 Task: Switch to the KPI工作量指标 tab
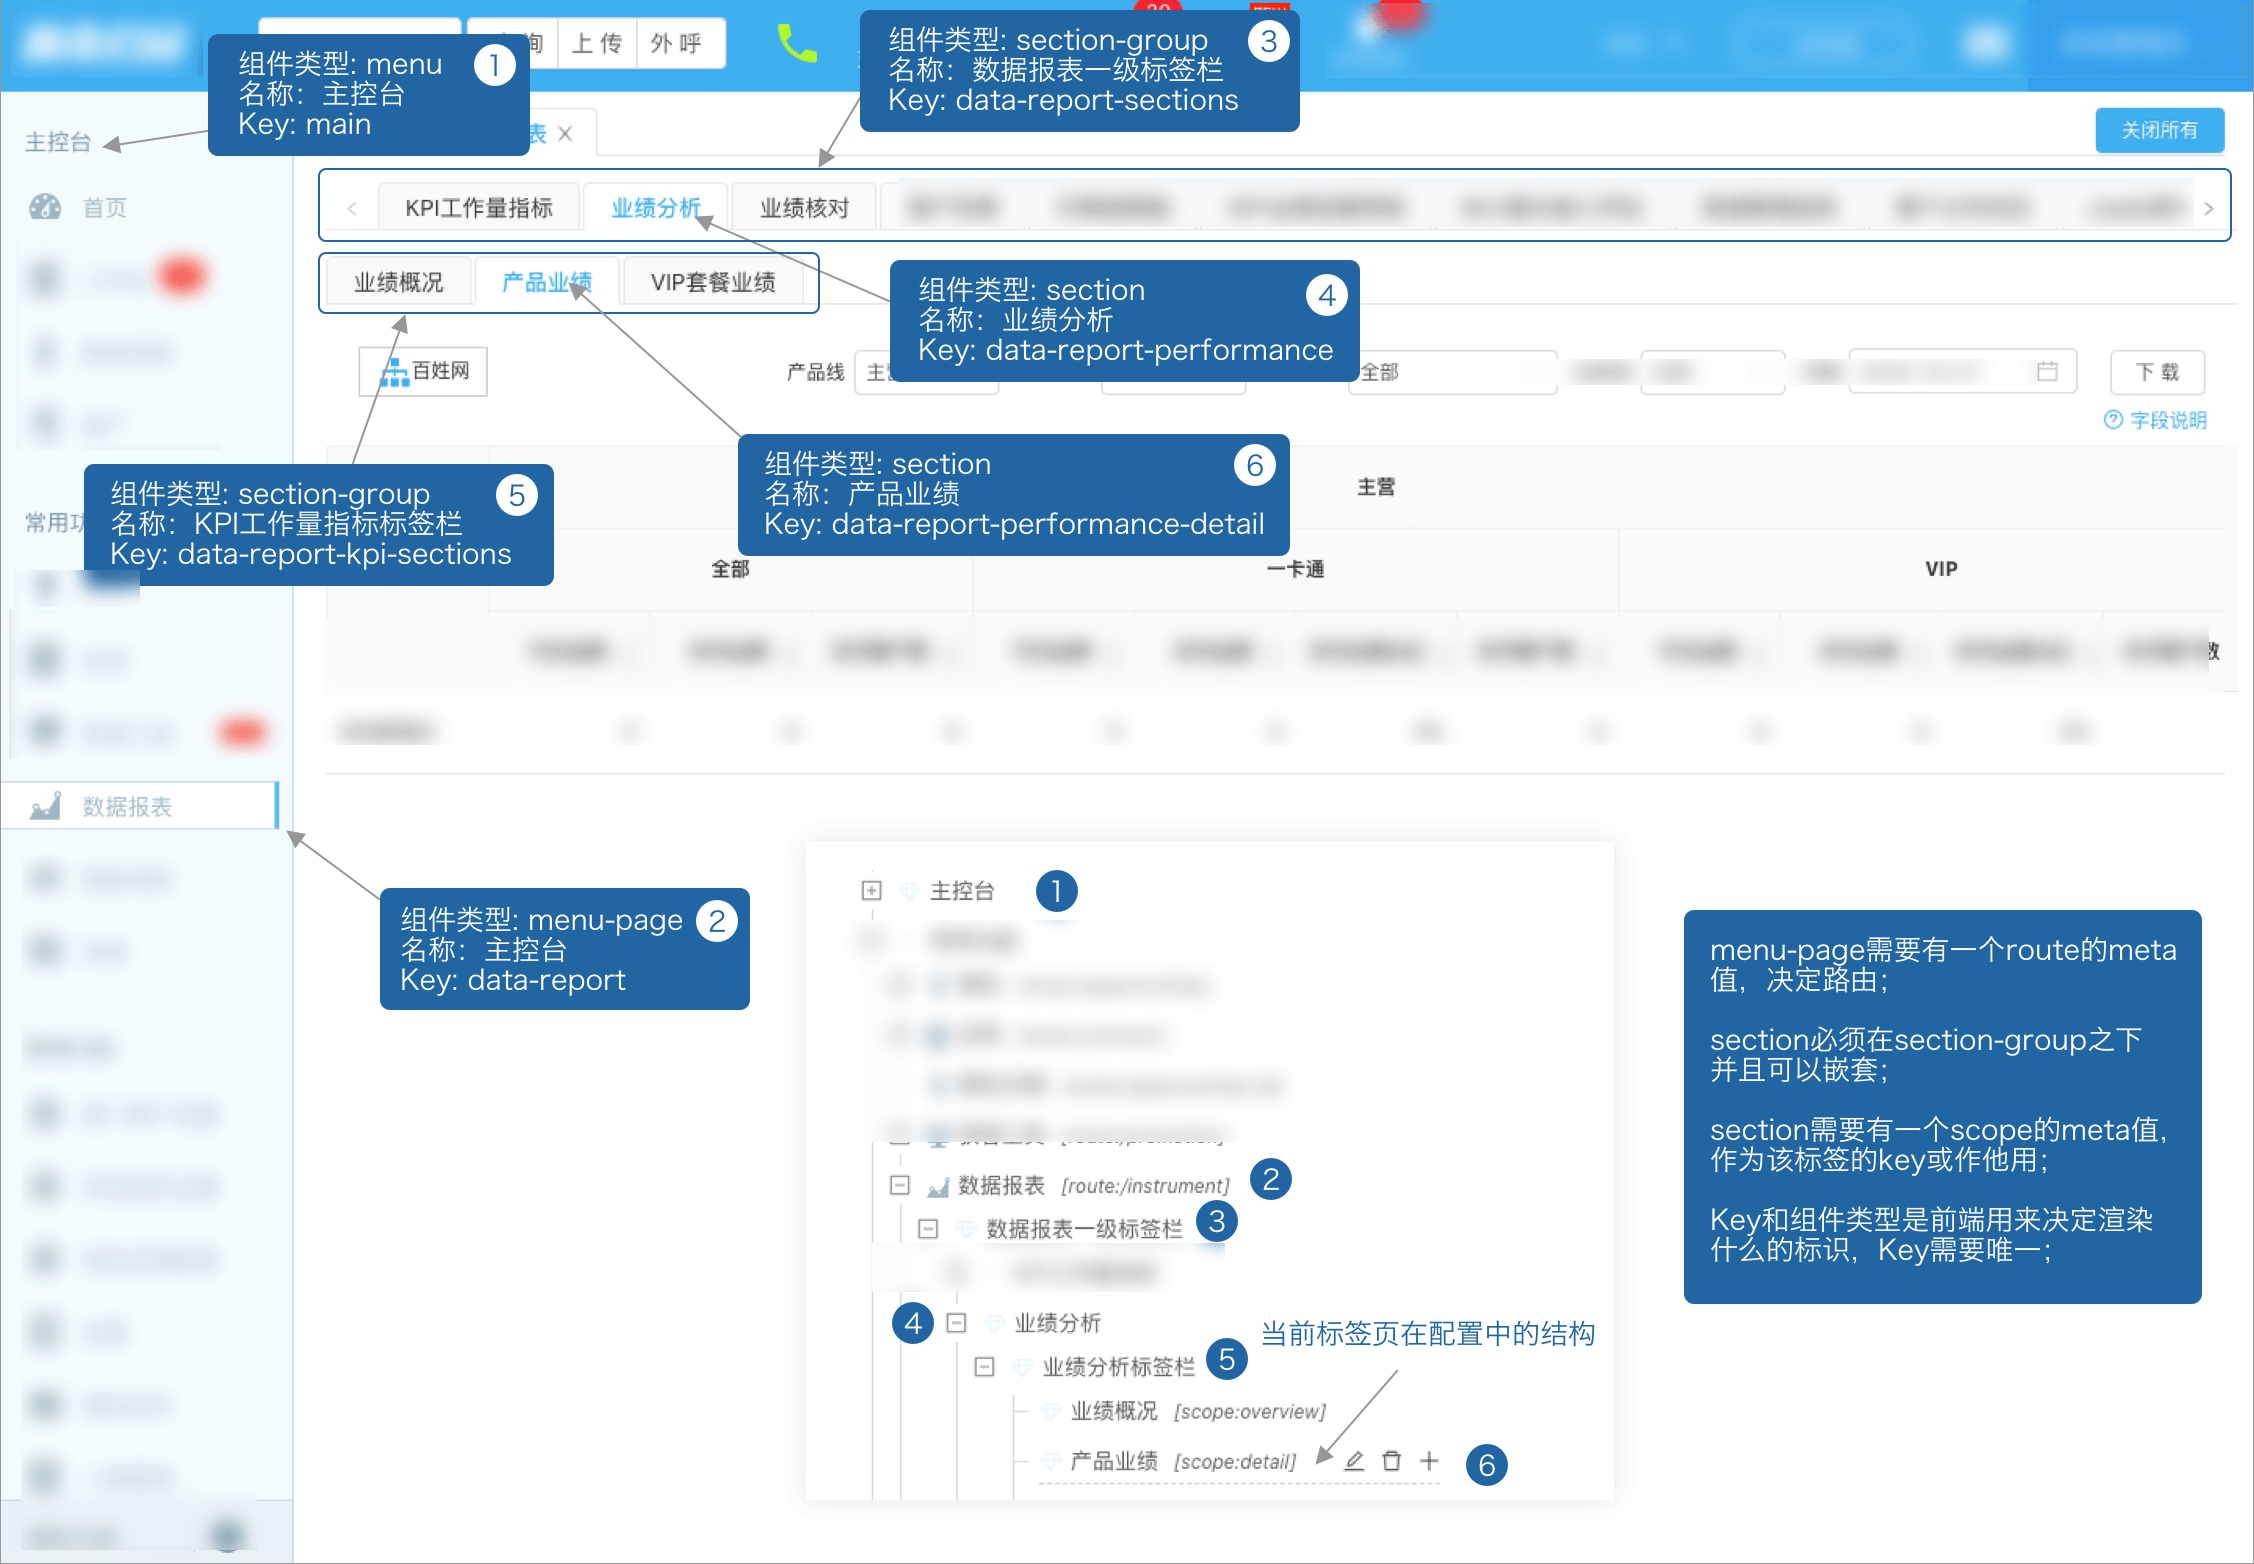(478, 208)
